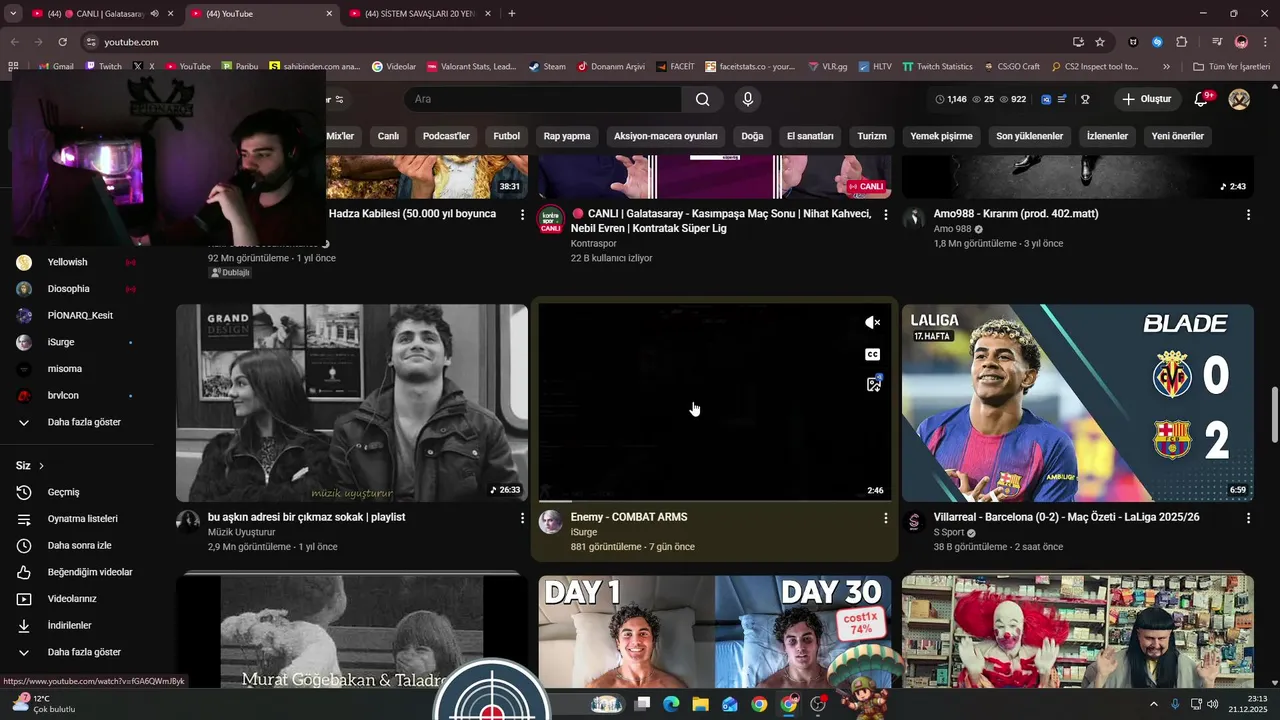The height and width of the screenshot is (720, 1280).
Task: Start voice search with microphone icon
Action: 747,99
